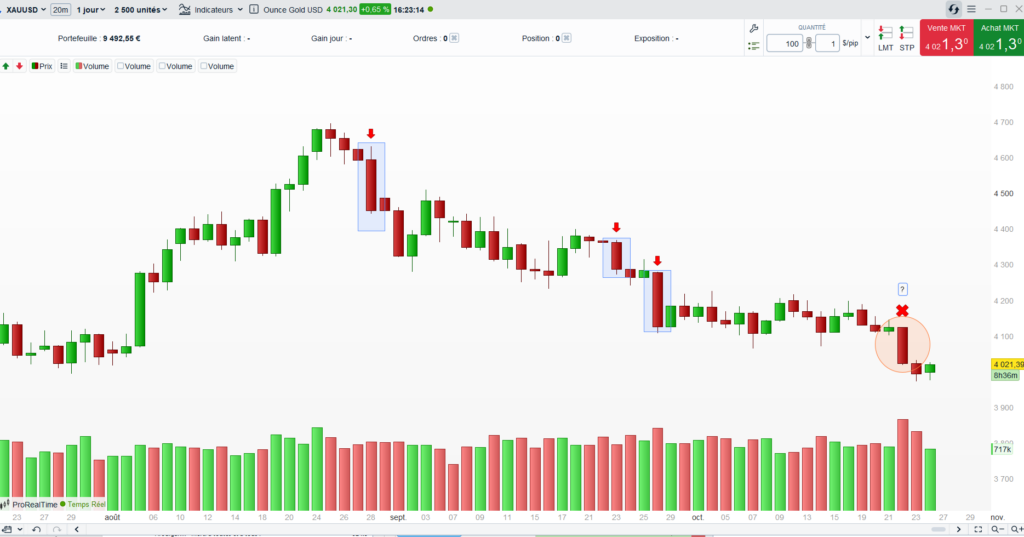
Task: Click the save/print icon in bottom bar
Action: 7,529
